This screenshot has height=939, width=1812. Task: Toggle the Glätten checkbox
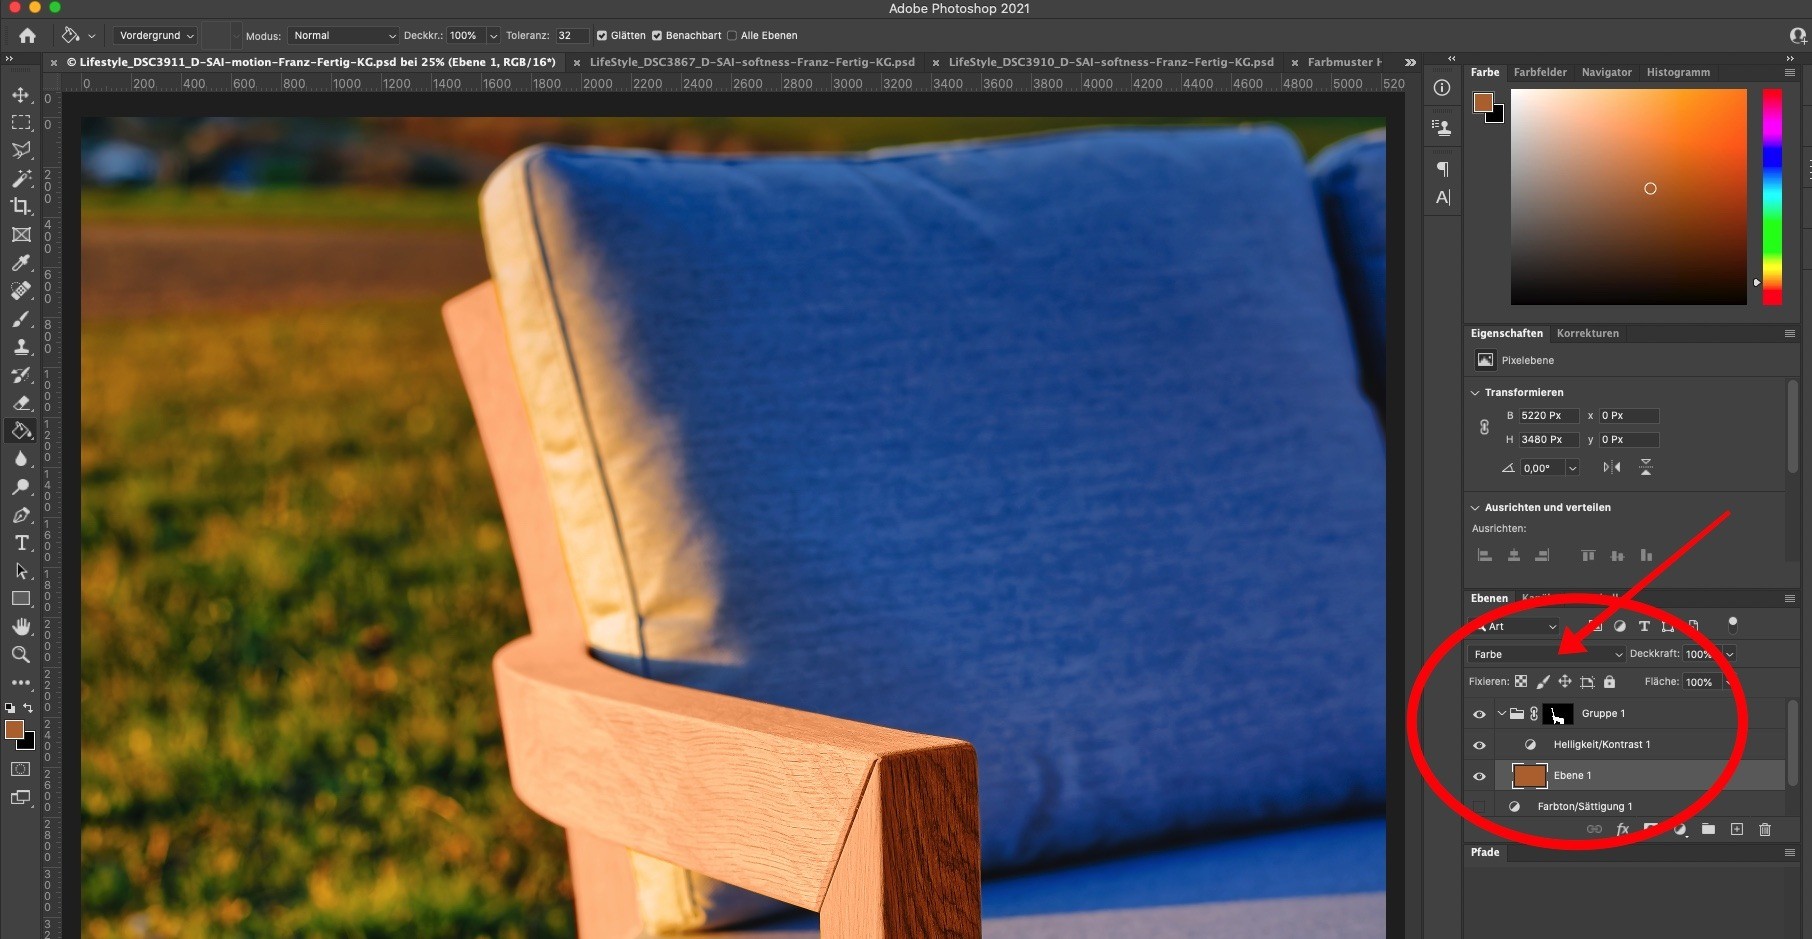click(x=602, y=36)
